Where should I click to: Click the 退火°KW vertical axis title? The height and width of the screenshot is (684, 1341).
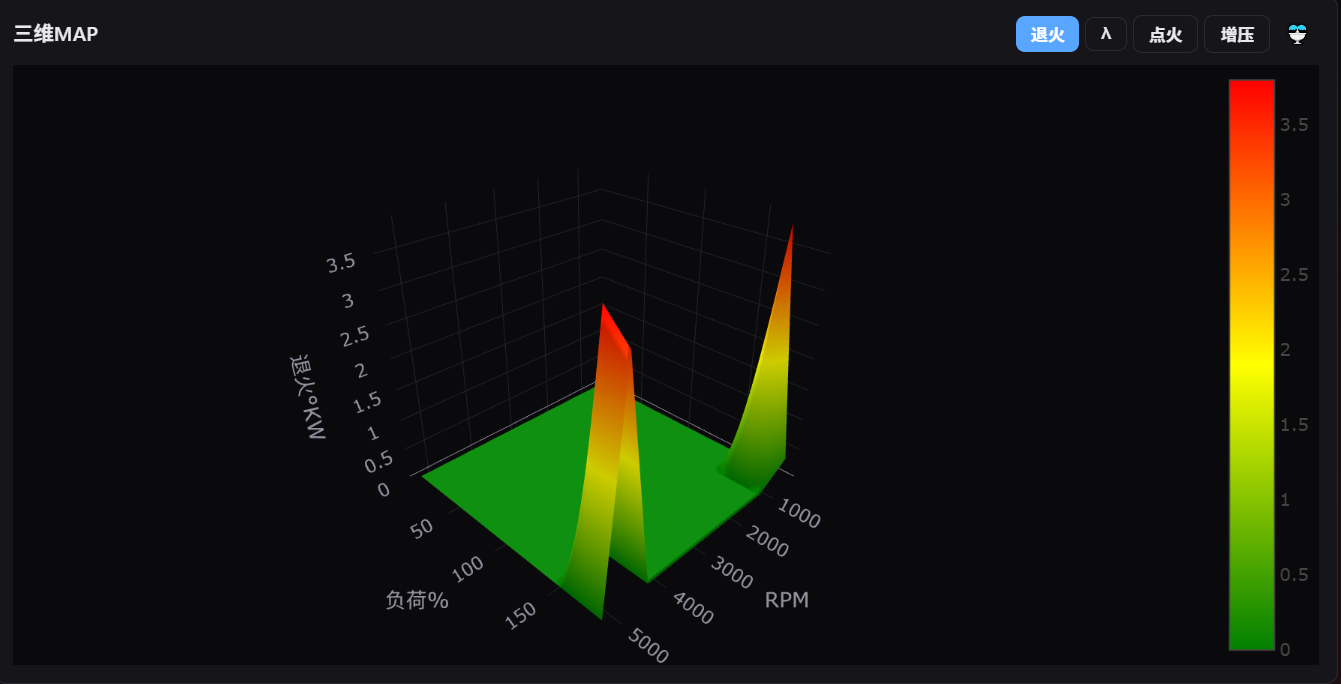(308, 396)
